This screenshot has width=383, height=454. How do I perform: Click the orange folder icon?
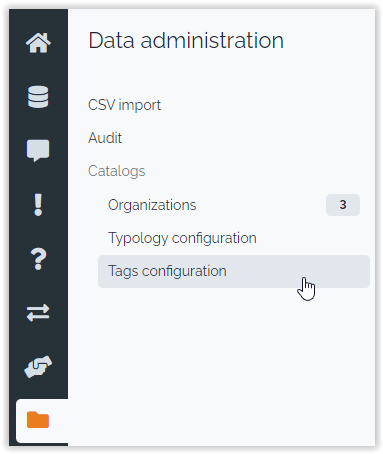(38, 420)
